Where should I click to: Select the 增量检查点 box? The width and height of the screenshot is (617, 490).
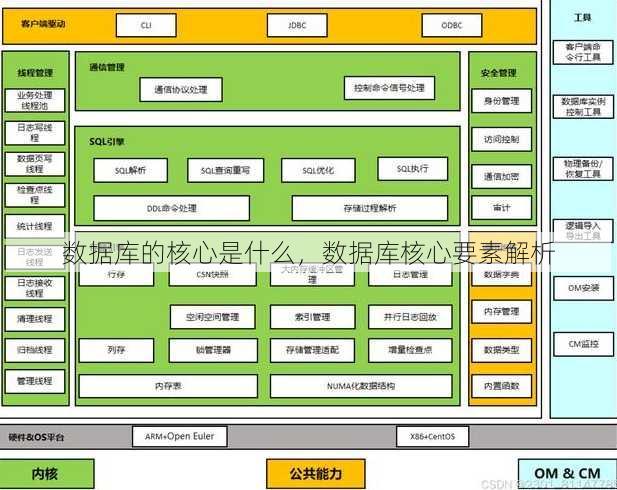point(410,350)
